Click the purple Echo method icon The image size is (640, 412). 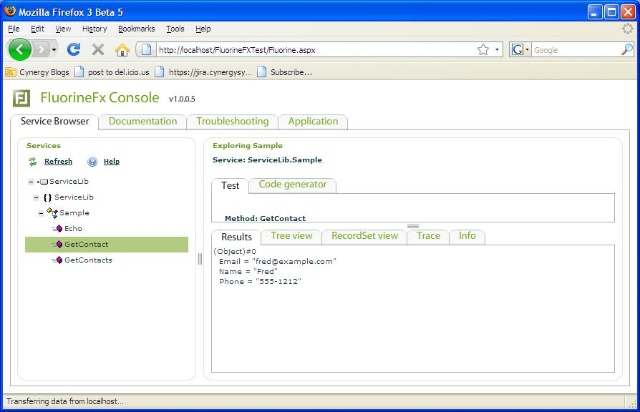pyautogui.click(x=58, y=229)
